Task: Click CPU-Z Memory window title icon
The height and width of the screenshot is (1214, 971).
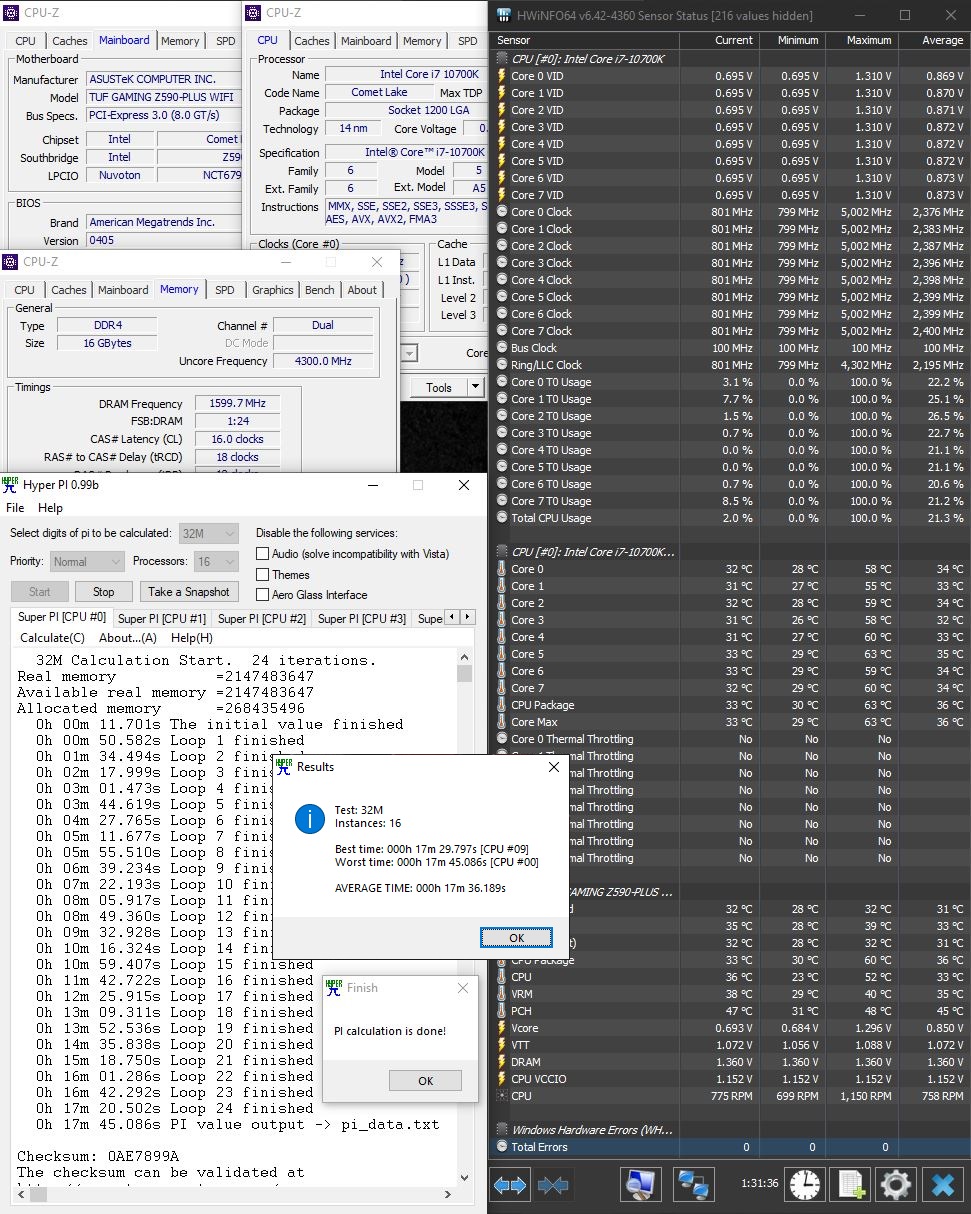Action: pos(10,262)
